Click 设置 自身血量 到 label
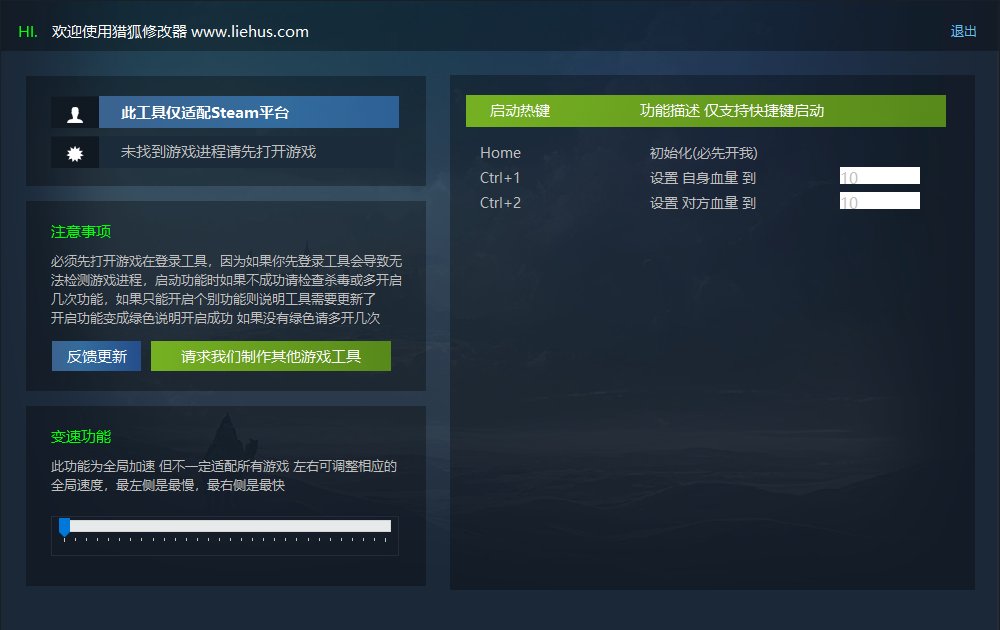Image resolution: width=1000 pixels, height=630 pixels. pos(703,178)
